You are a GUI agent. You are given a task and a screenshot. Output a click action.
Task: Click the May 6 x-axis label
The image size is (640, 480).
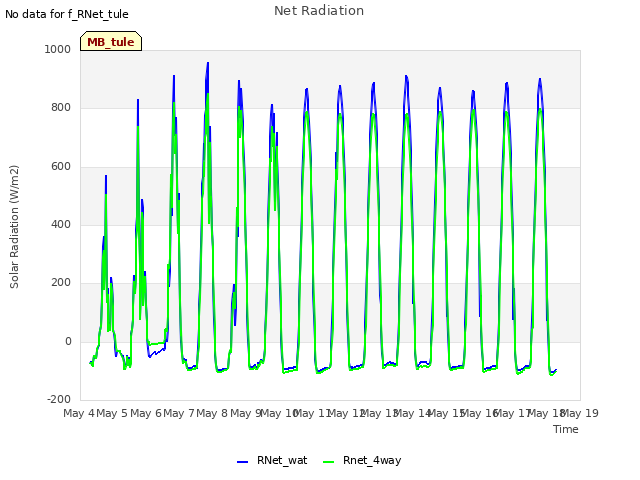pos(146,413)
